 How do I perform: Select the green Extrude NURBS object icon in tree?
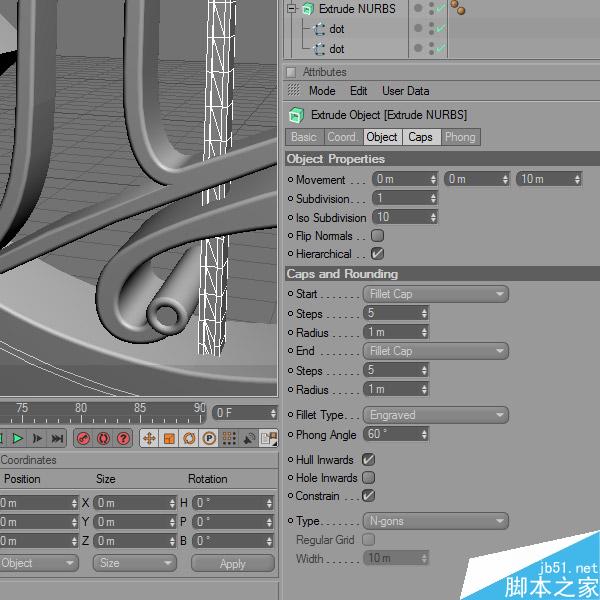pyautogui.click(x=308, y=9)
